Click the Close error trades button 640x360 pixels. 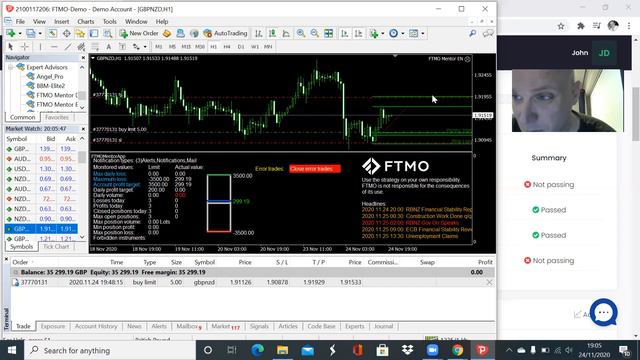coord(315,169)
